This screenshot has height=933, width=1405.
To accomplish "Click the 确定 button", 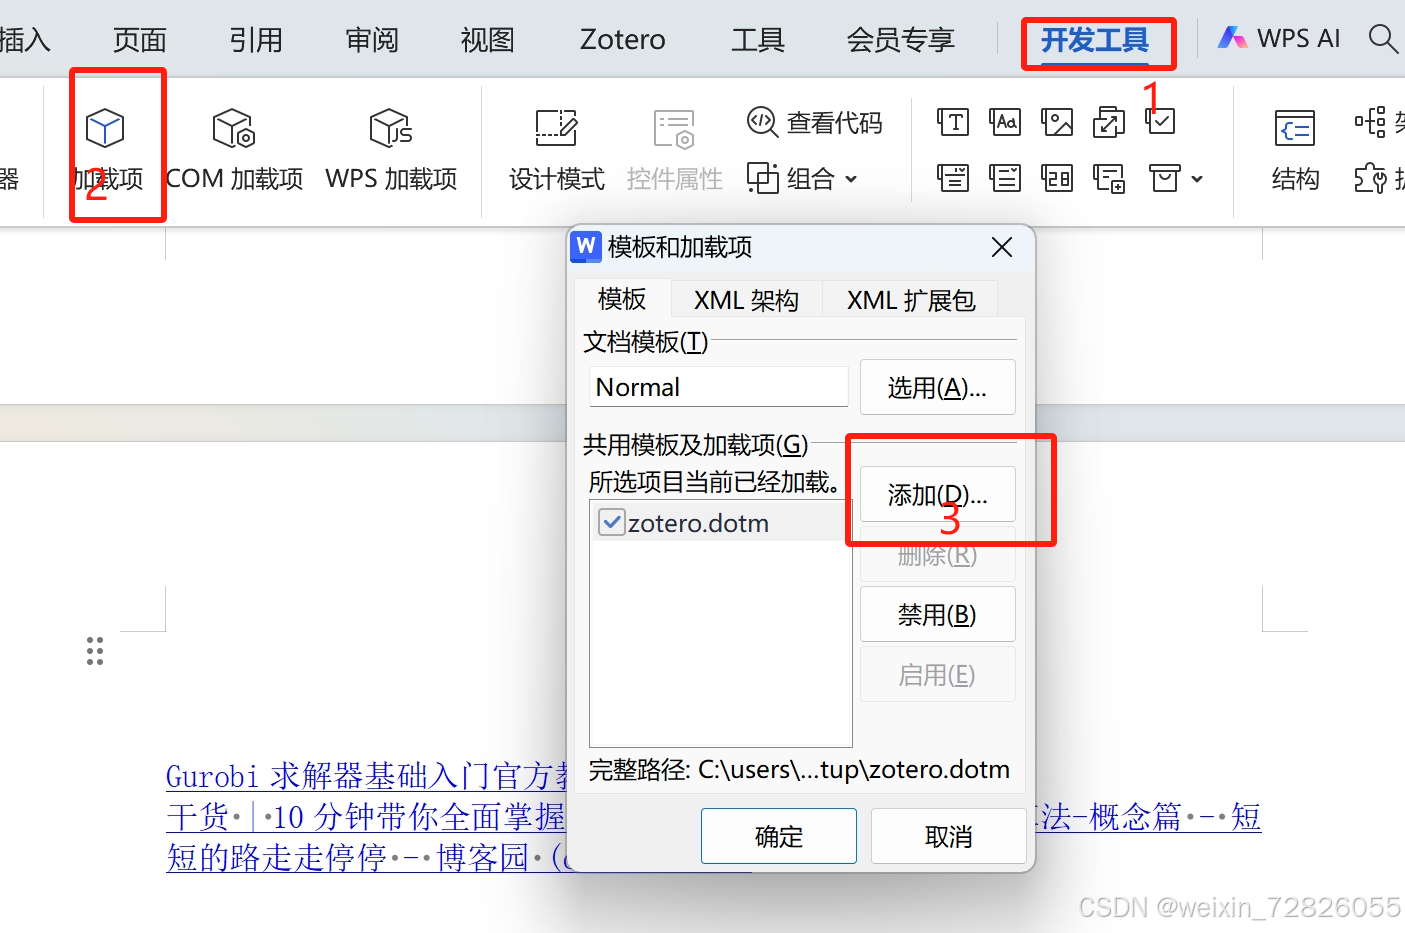I will 779,836.
